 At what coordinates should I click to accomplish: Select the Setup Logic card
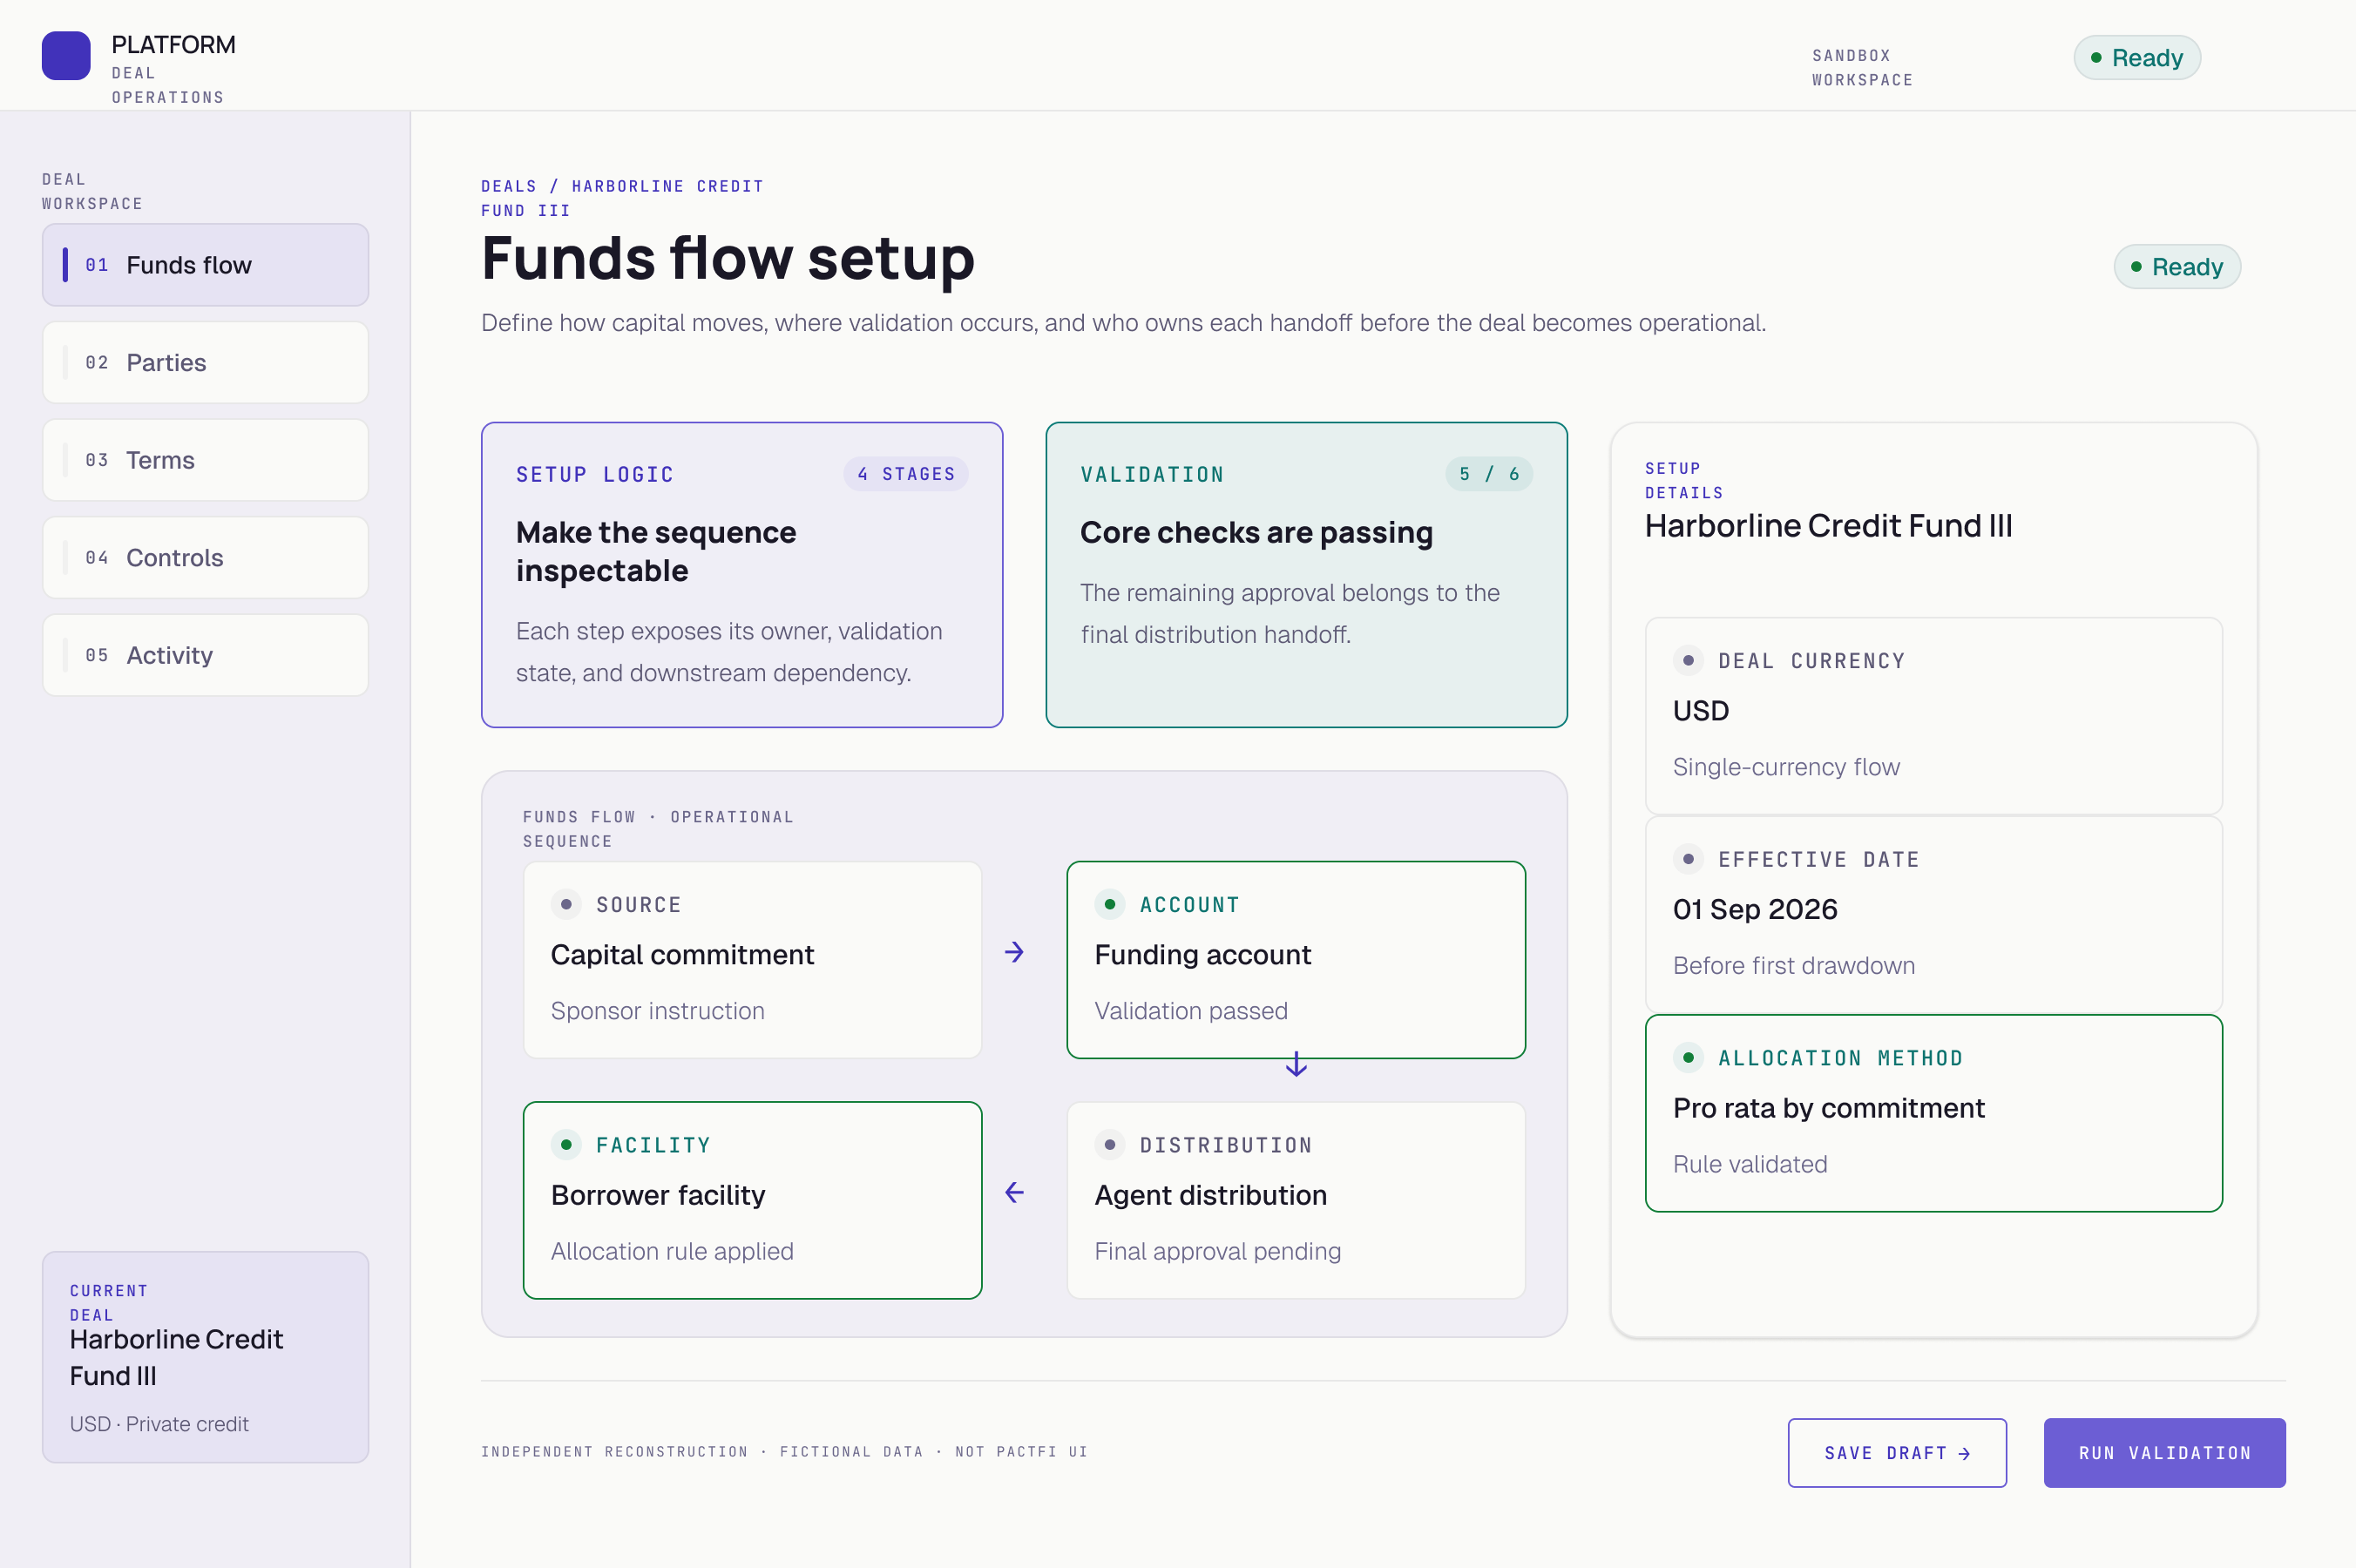pos(742,575)
